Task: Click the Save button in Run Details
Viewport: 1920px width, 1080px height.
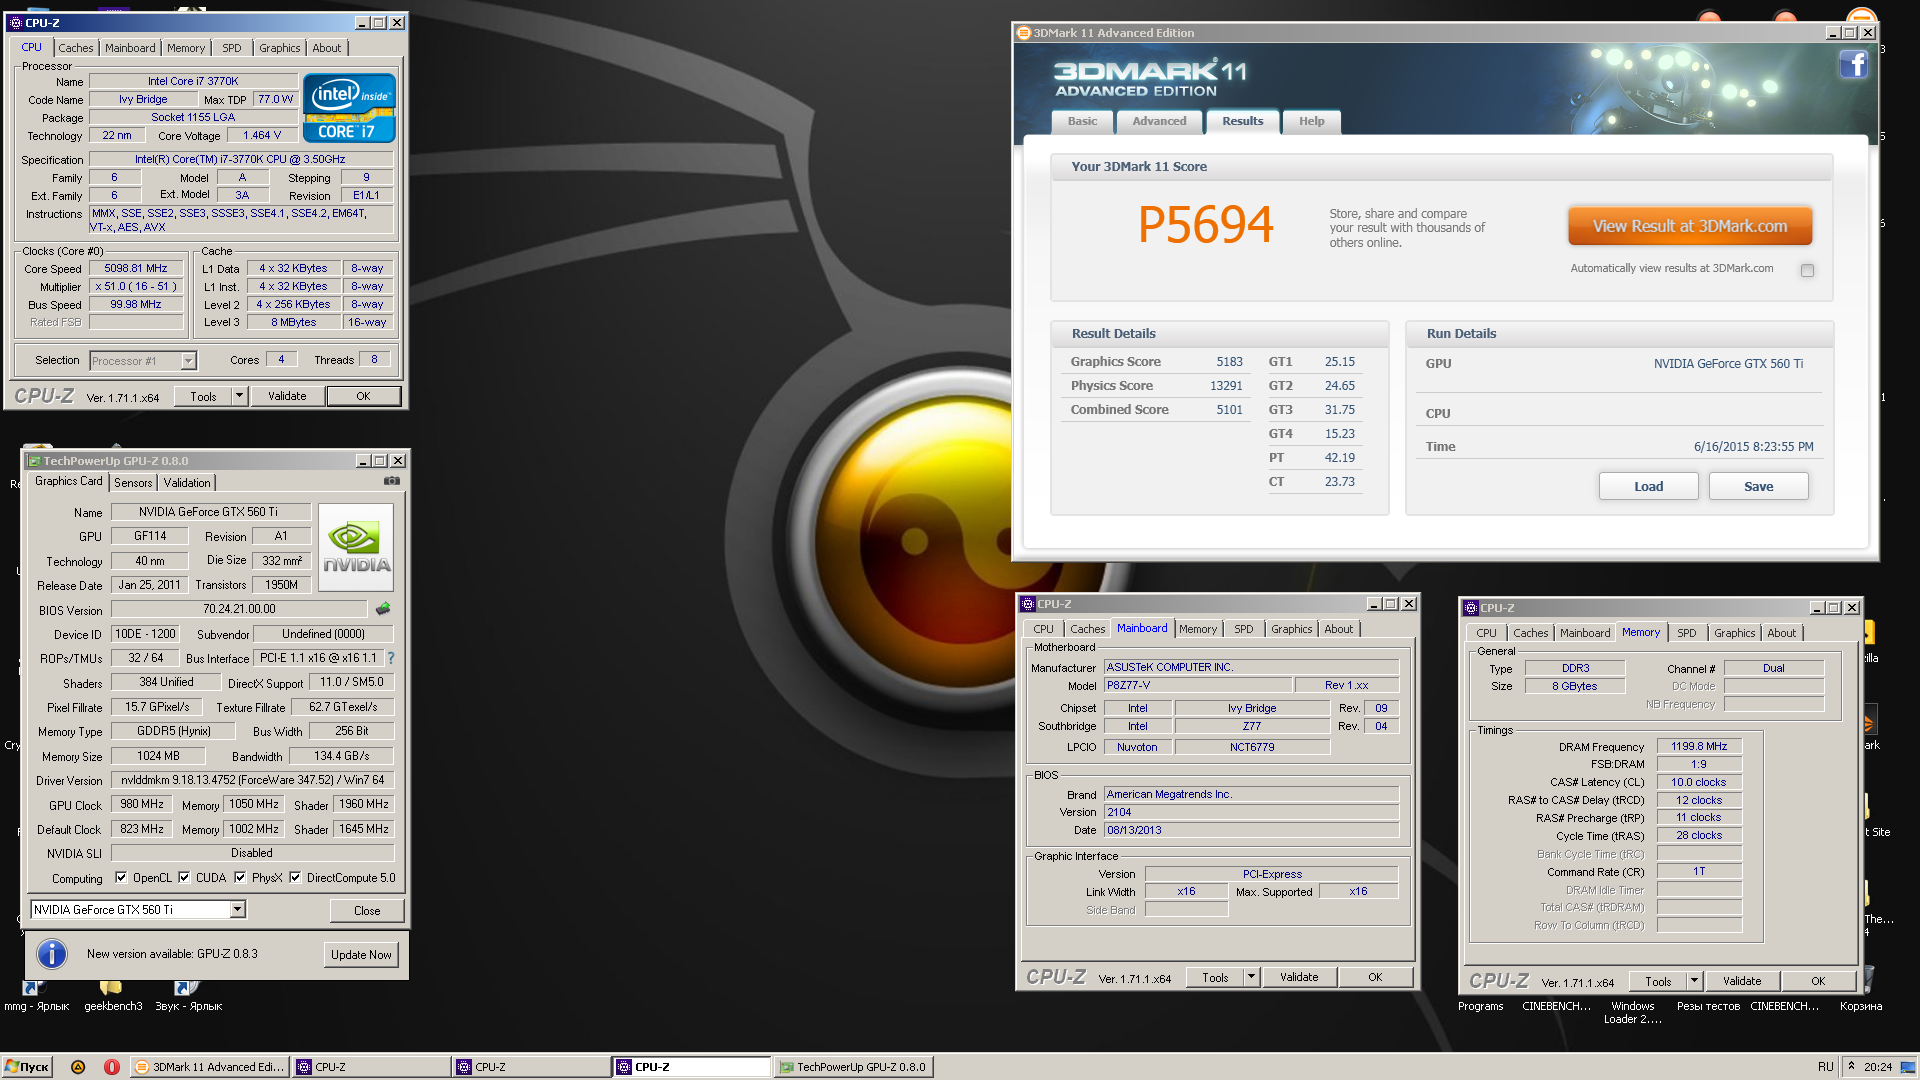Action: [1758, 486]
